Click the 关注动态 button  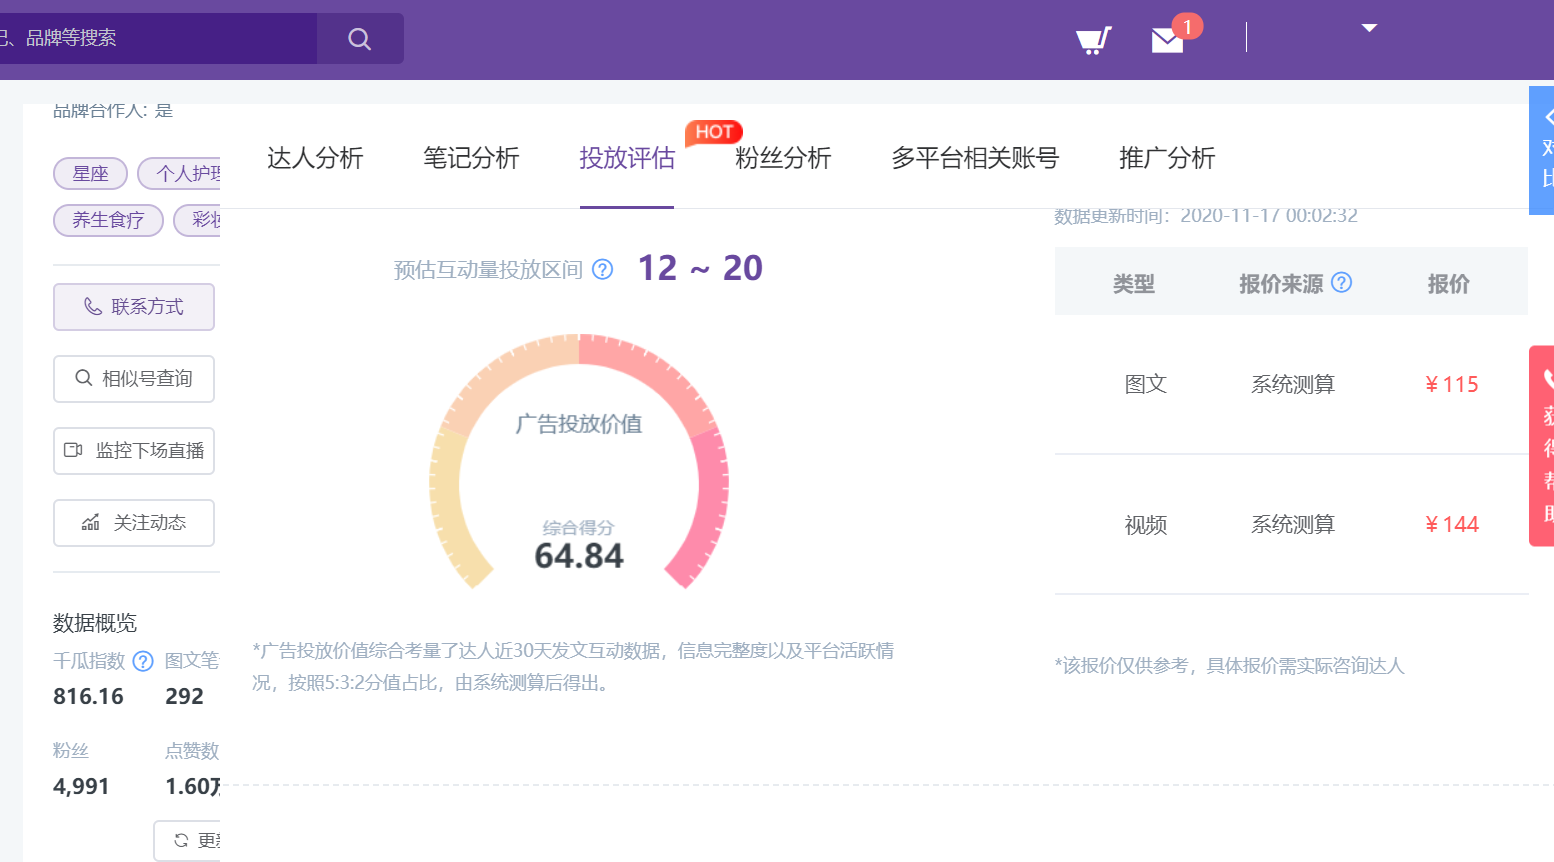pyautogui.click(x=134, y=523)
